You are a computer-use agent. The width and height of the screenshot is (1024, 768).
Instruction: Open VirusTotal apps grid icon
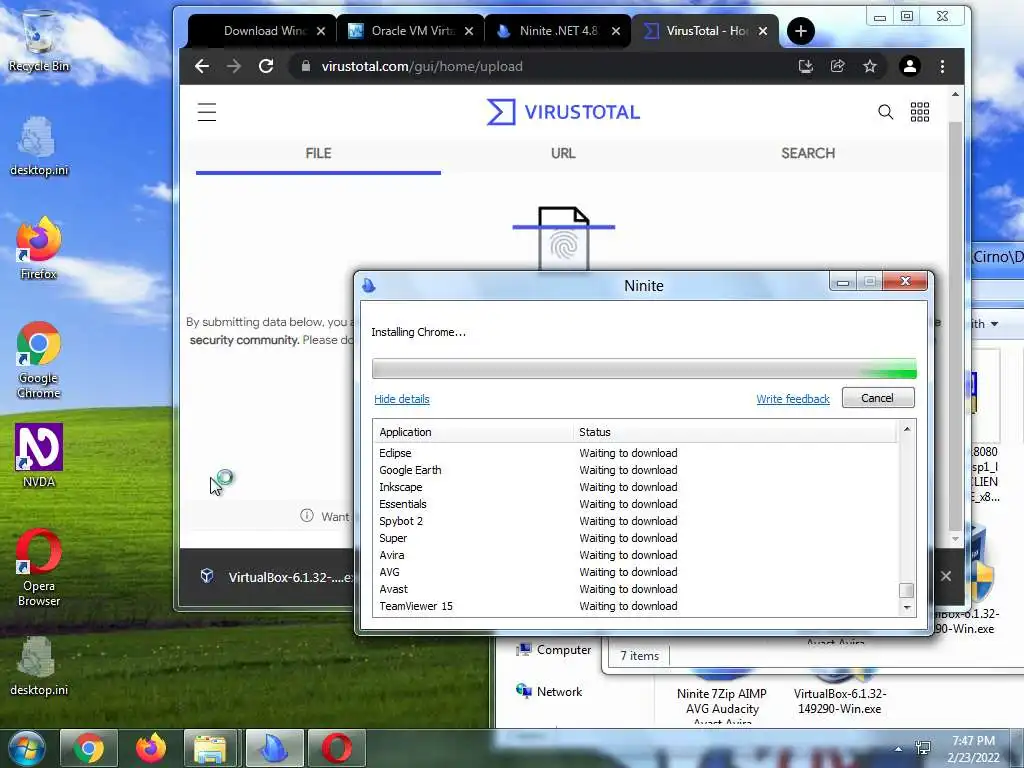[920, 112]
